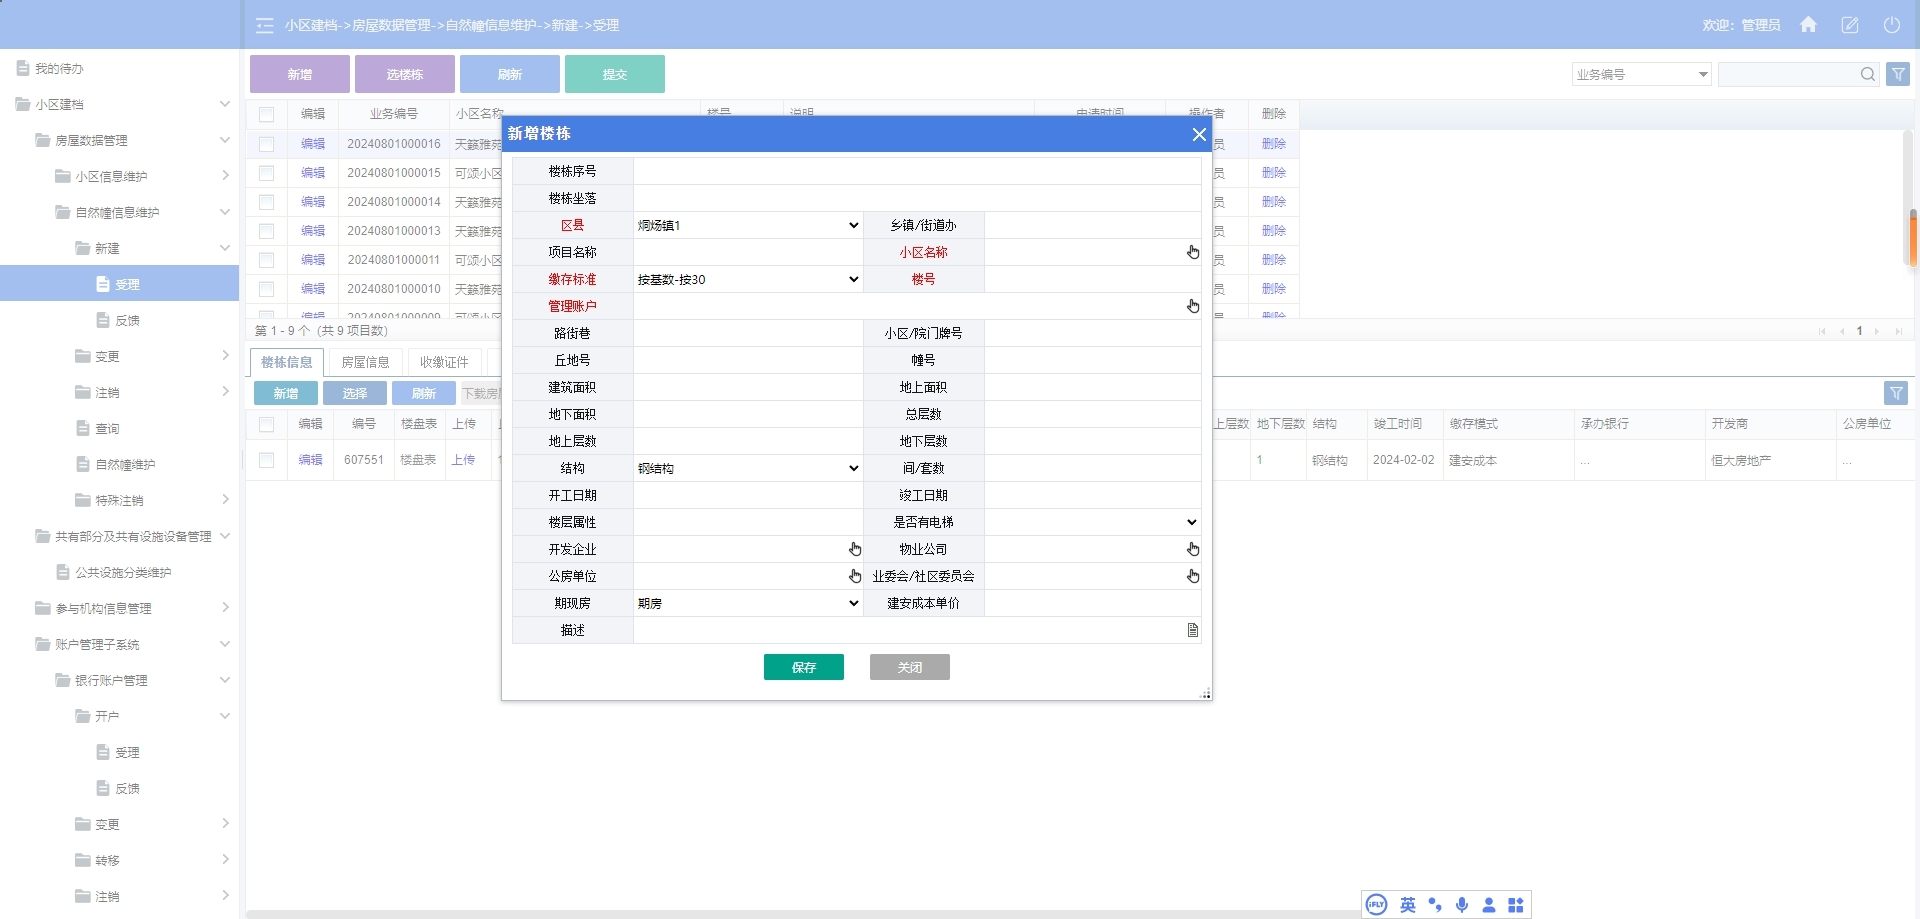Image resolution: width=1920 pixels, height=919 pixels.
Task: Open lookup picker for 开发企业 field
Action: [x=855, y=549]
